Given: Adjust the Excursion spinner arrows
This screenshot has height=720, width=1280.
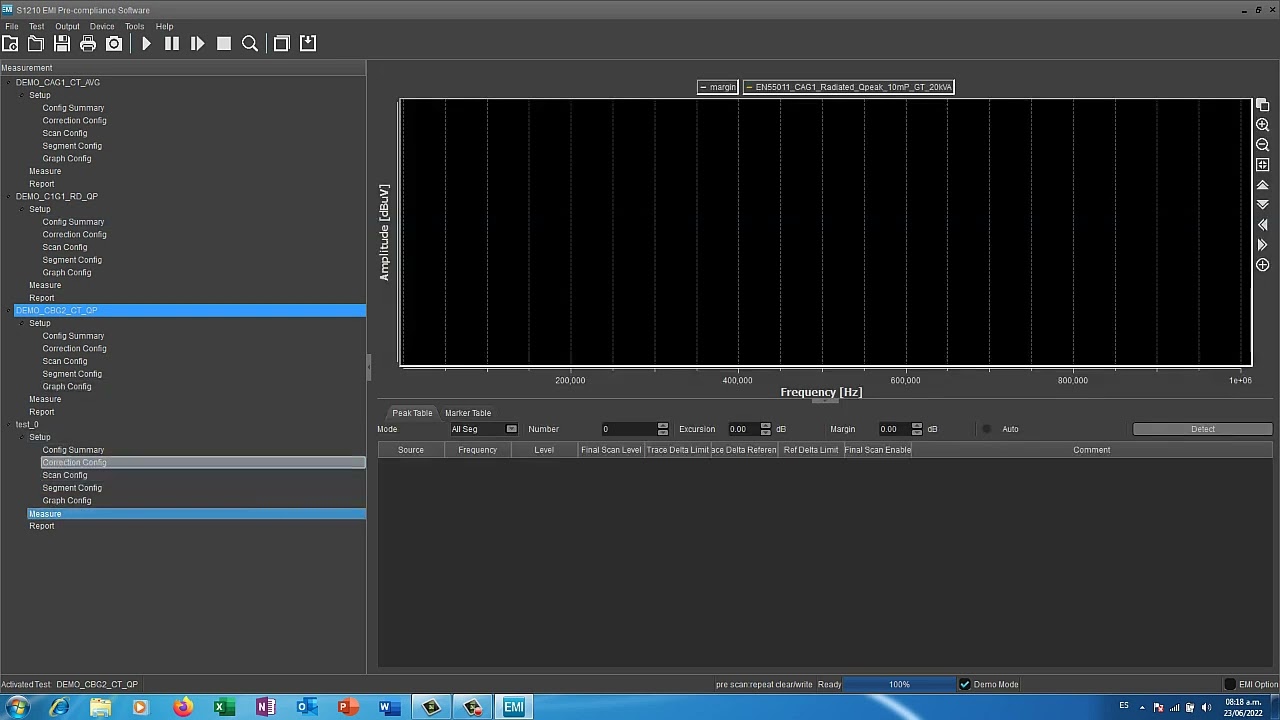Looking at the screenshot, I should point(765,429).
